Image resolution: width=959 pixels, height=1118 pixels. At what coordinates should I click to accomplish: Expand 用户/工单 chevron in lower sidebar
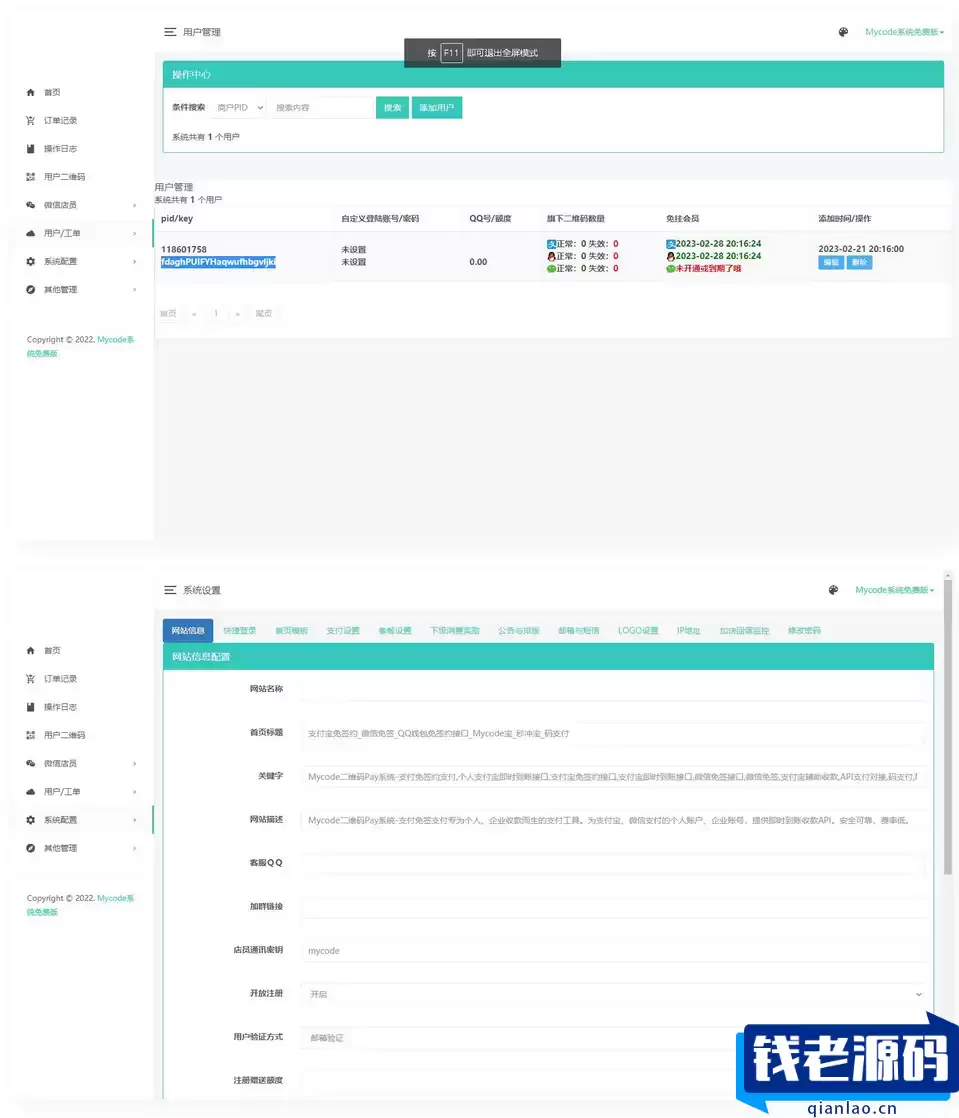(134, 792)
